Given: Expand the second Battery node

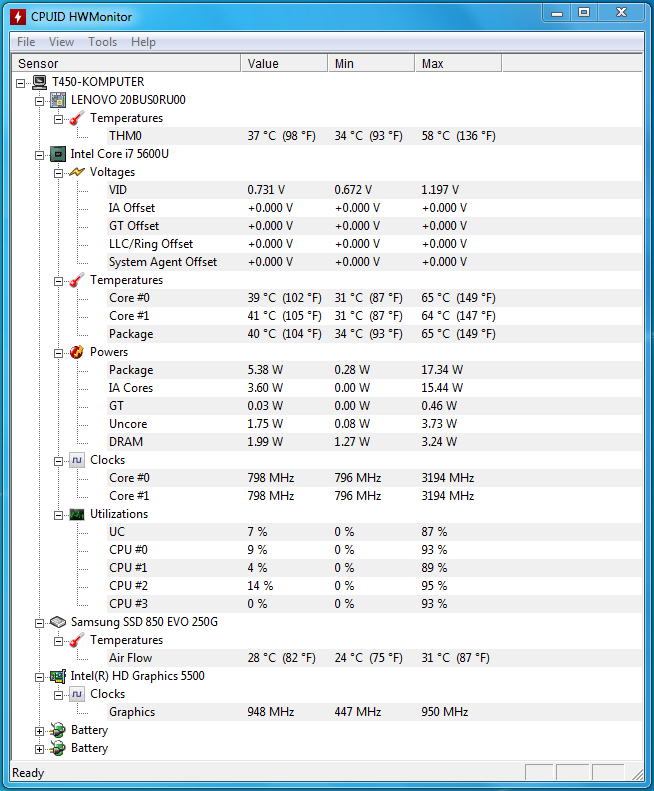Looking at the screenshot, I should 40,749.
